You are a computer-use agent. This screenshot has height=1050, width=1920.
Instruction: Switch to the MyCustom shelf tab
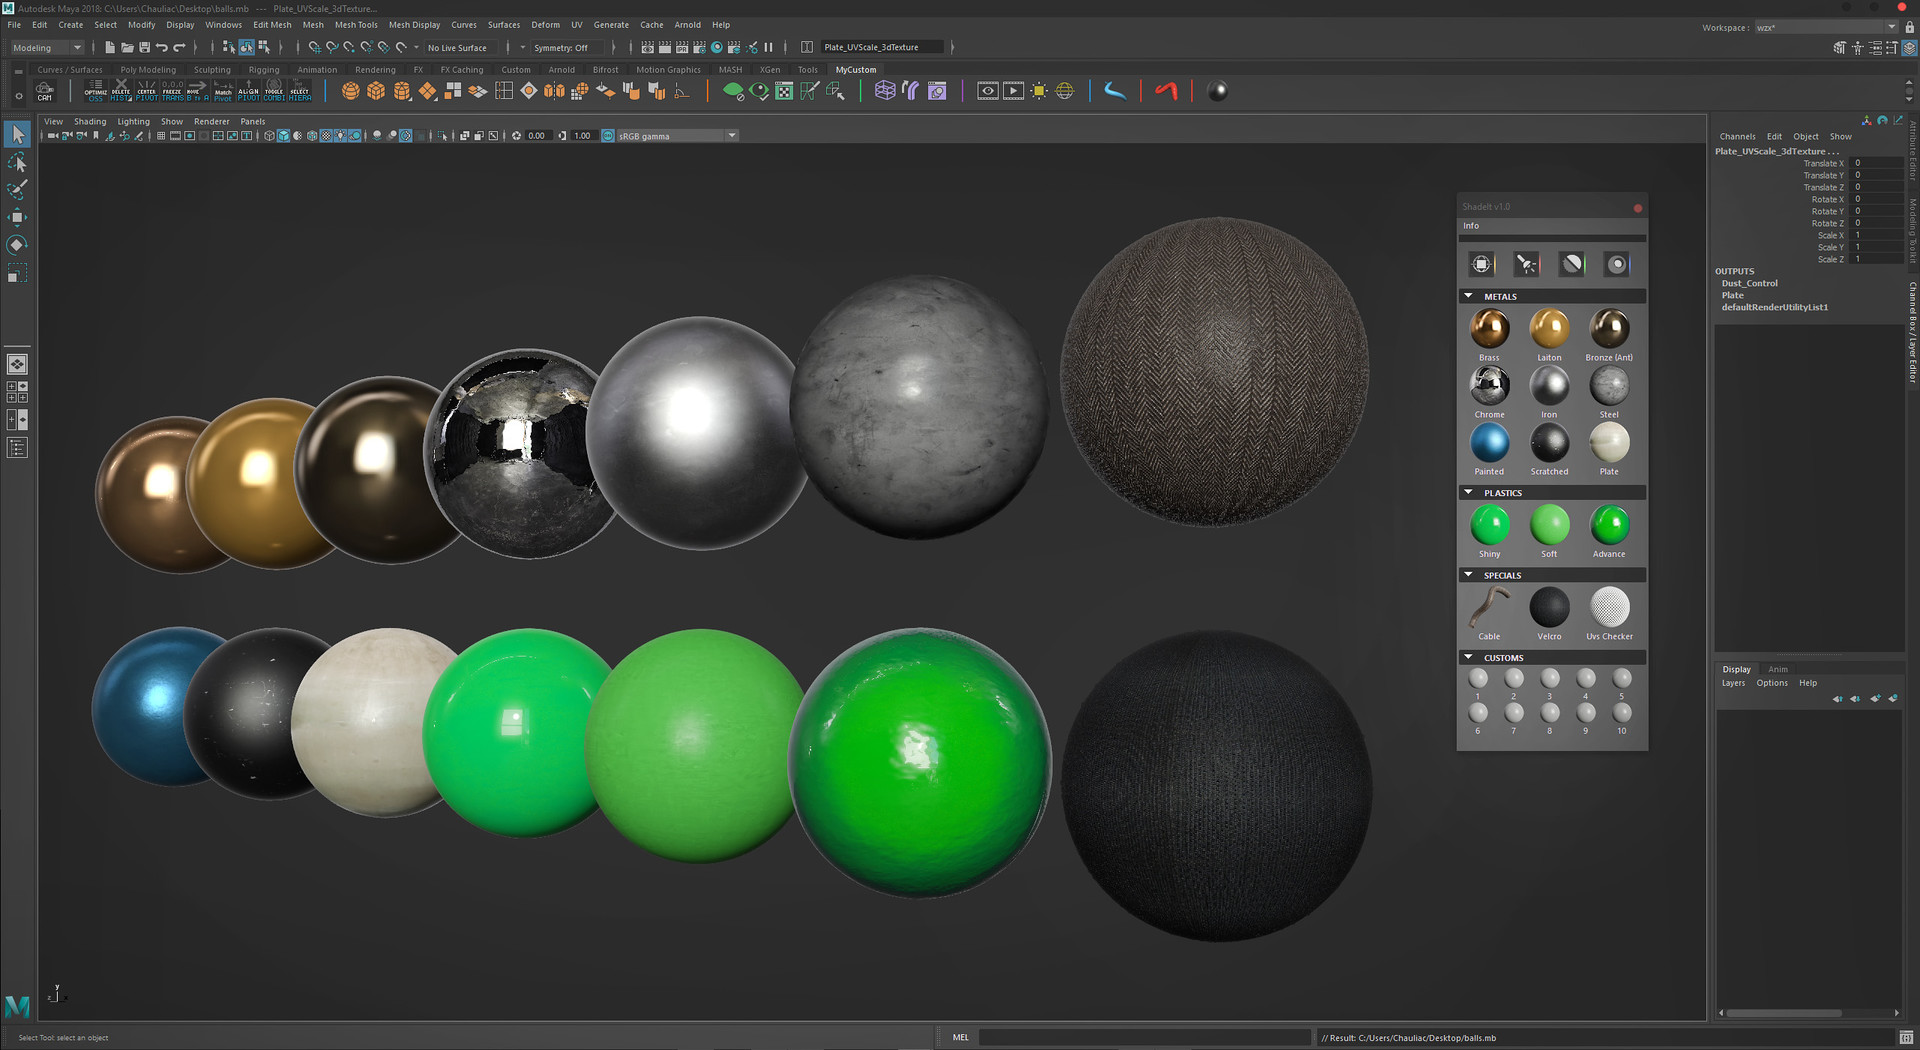855,69
